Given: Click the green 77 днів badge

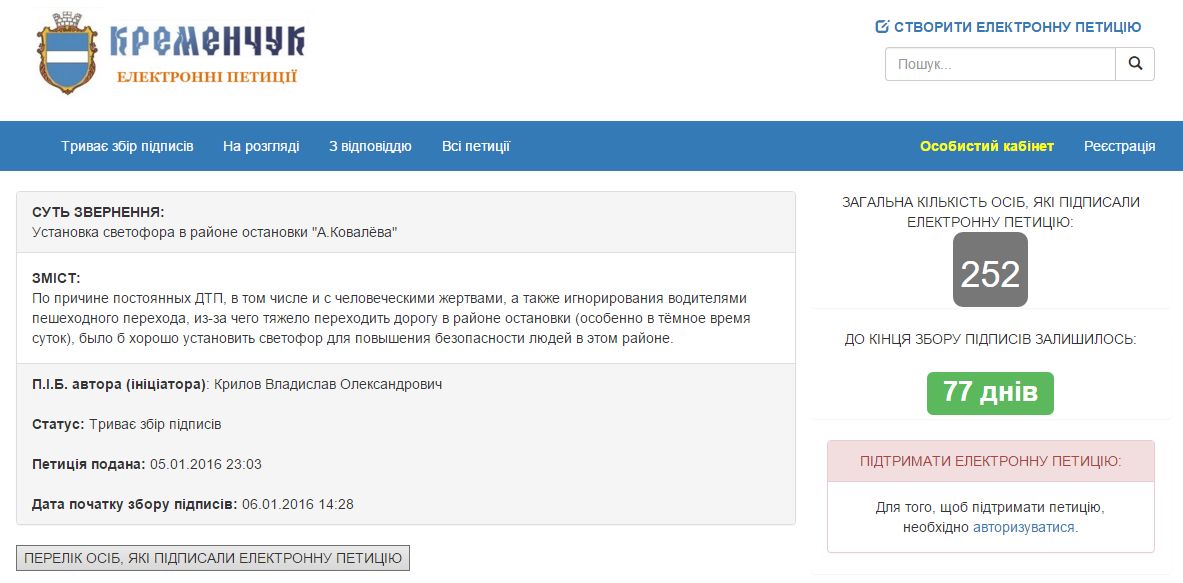Looking at the screenshot, I should 990,392.
